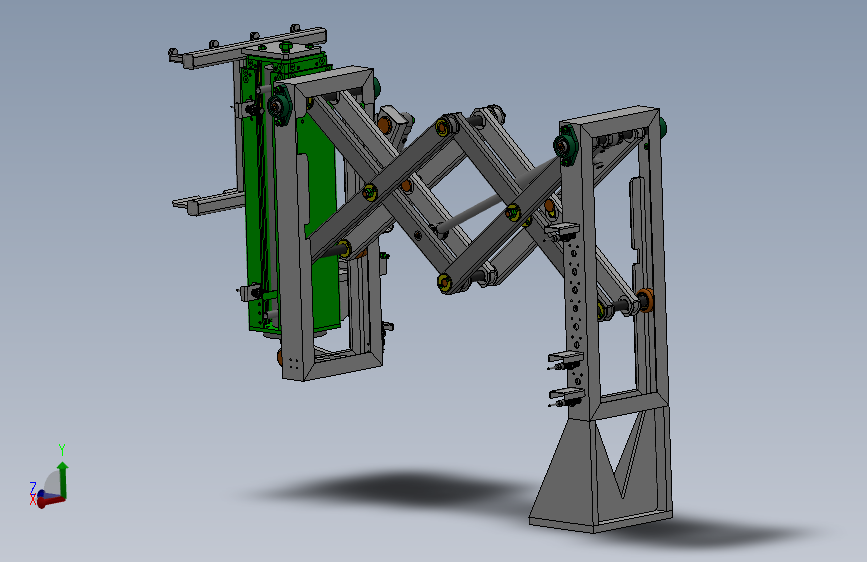This screenshot has height=562, width=867.
Task: Select the green vertical mast column in the model
Action: 321,194
